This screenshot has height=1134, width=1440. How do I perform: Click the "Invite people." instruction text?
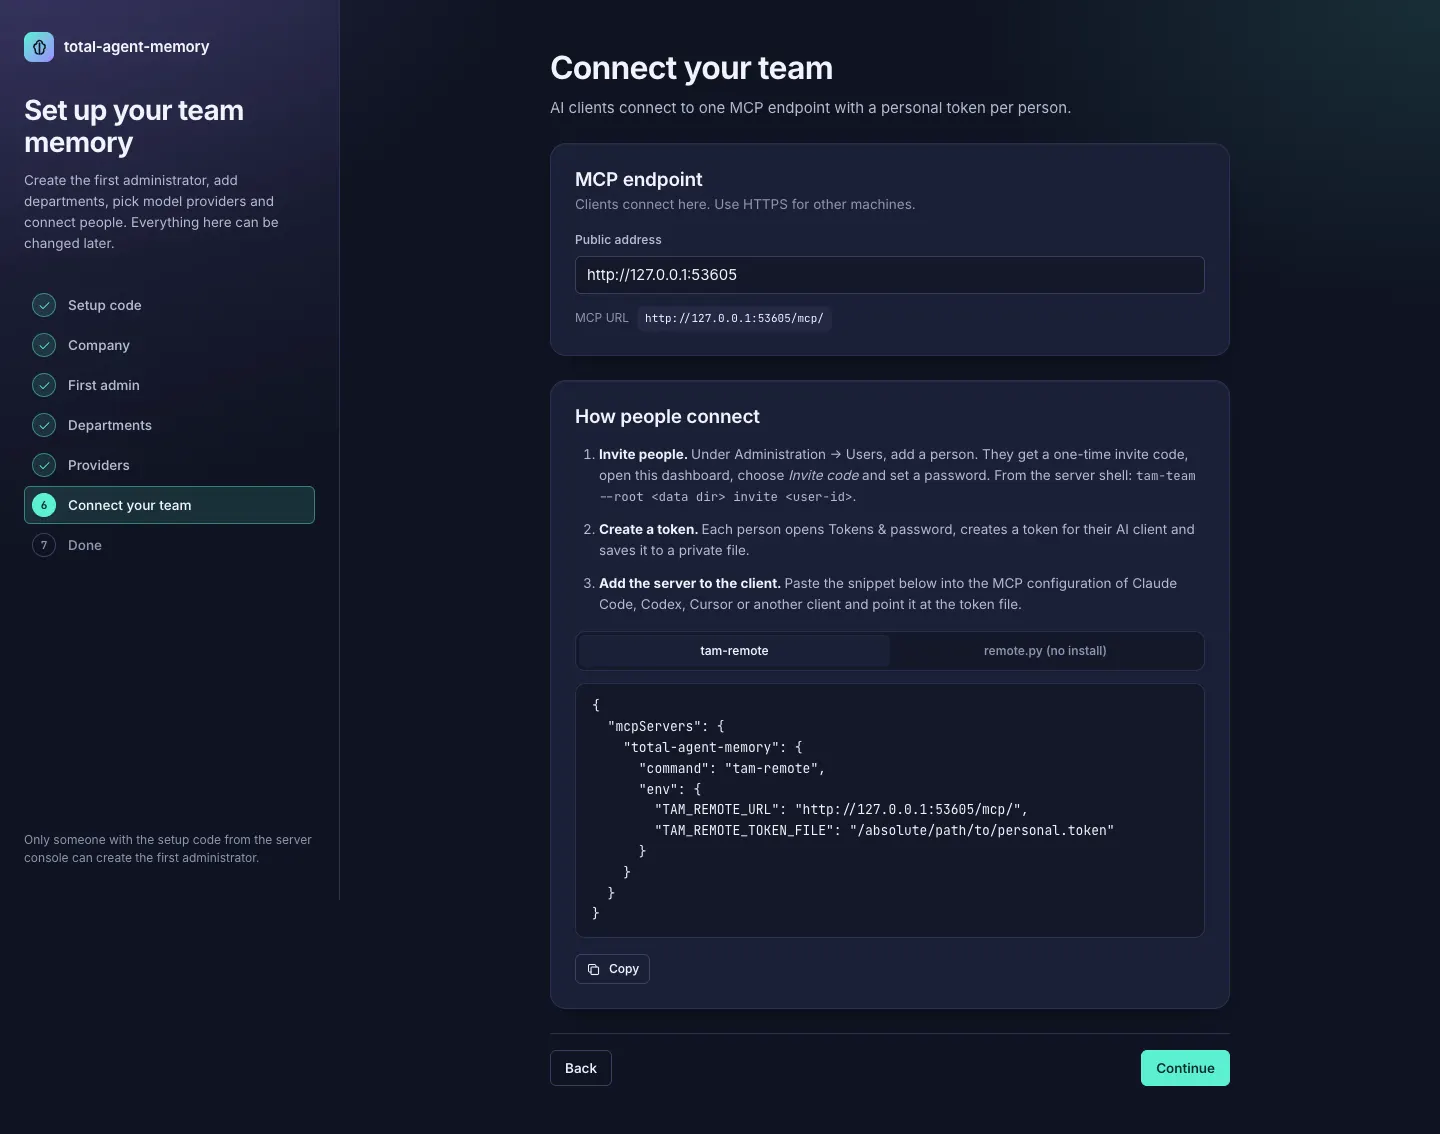[643, 454]
